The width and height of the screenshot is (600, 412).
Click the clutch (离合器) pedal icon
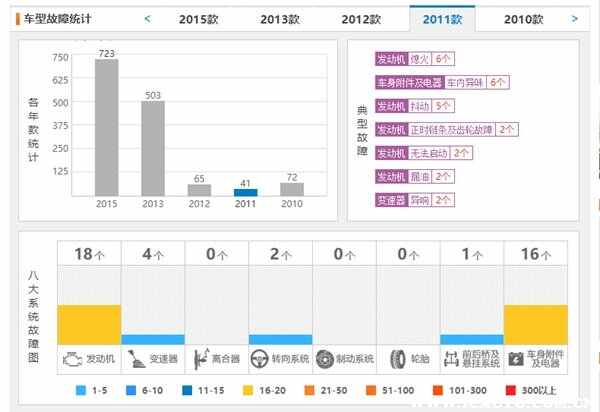[201, 359]
